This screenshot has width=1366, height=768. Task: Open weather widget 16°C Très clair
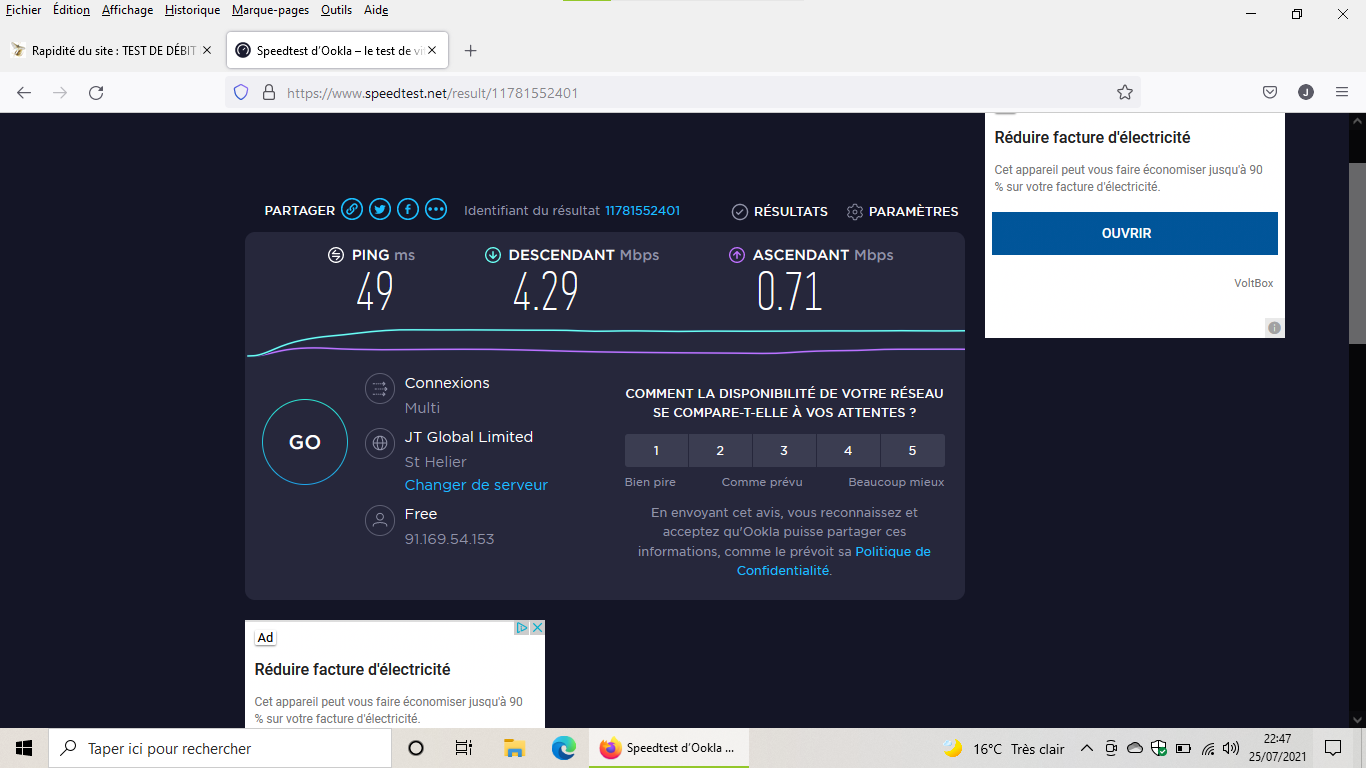coord(1004,748)
